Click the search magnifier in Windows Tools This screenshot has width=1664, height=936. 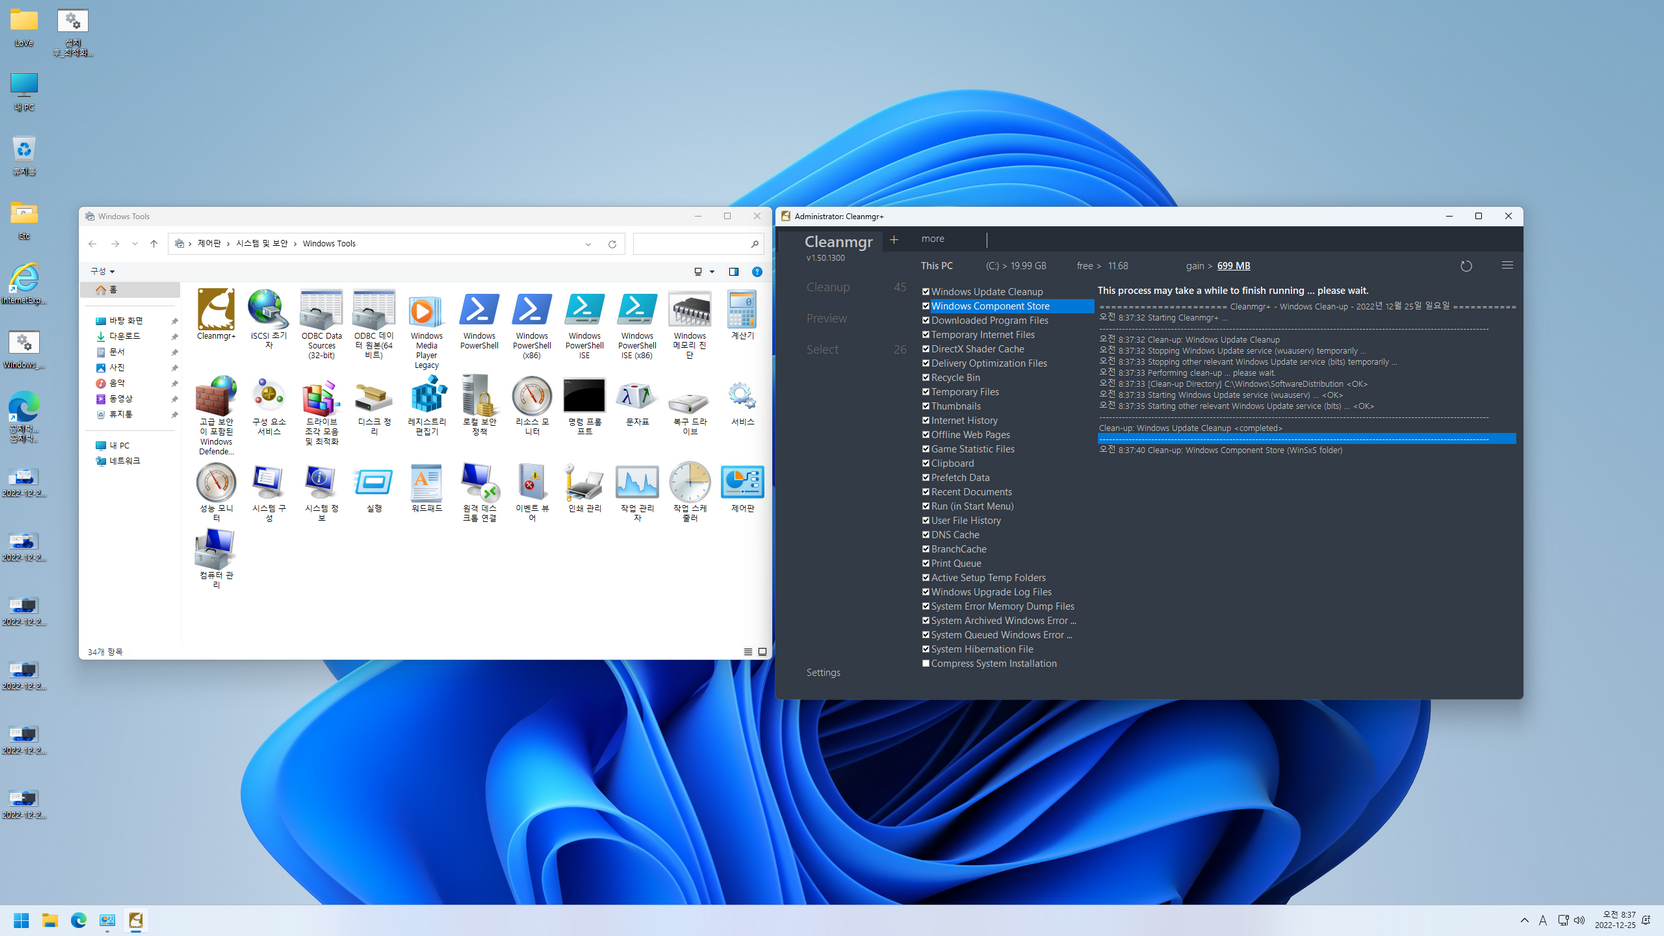755,244
